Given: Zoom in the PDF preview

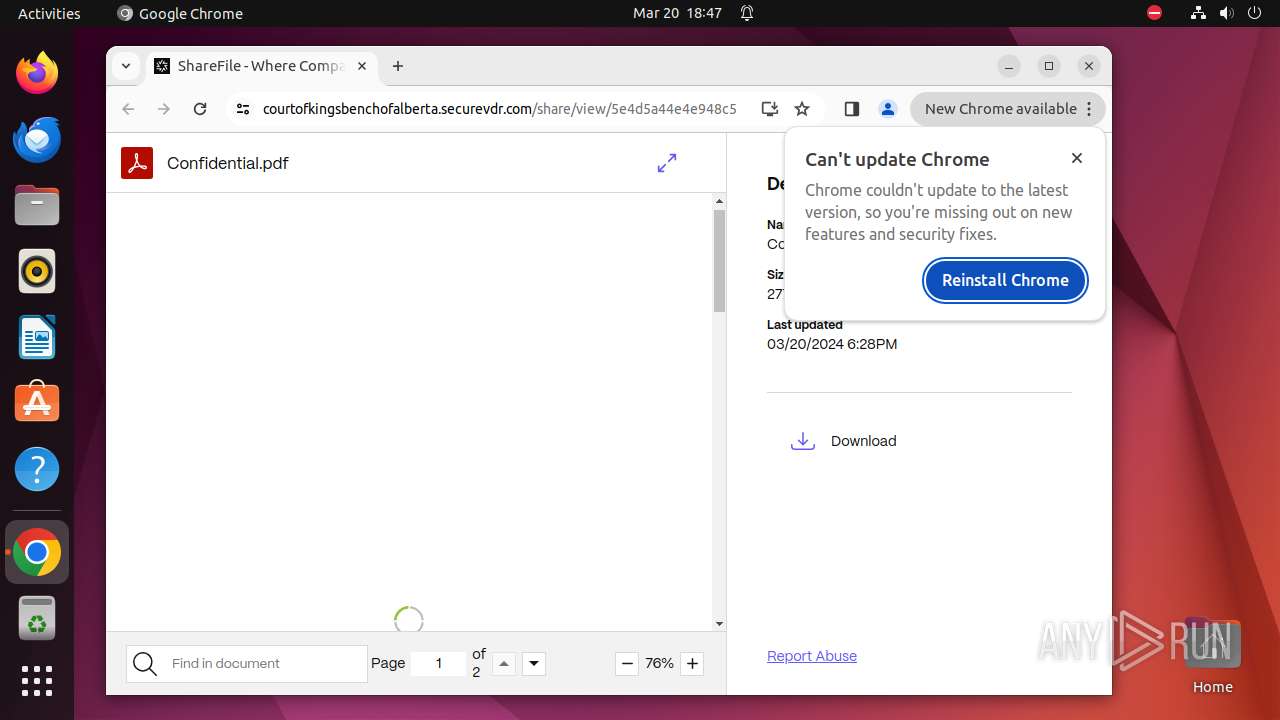Looking at the screenshot, I should pyautogui.click(x=692, y=663).
